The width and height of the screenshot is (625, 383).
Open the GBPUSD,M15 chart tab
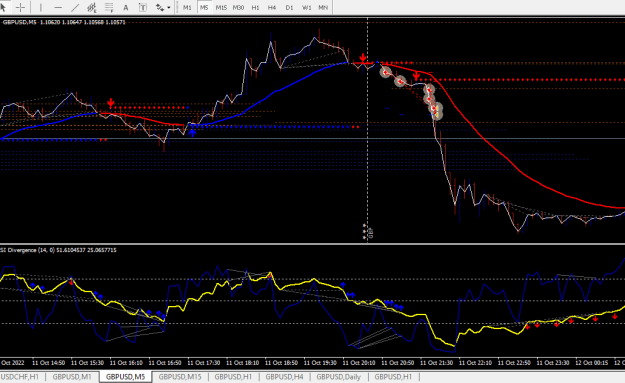(180, 377)
